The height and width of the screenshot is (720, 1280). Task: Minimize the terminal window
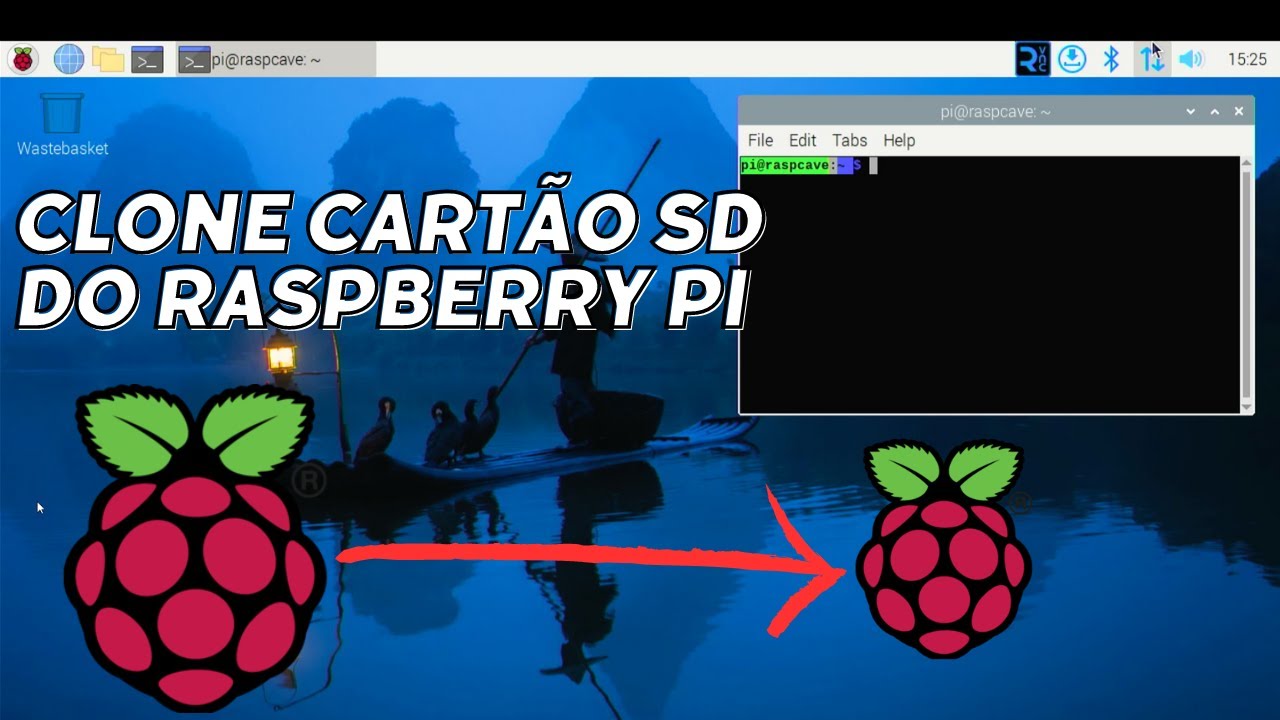[x=1191, y=112]
